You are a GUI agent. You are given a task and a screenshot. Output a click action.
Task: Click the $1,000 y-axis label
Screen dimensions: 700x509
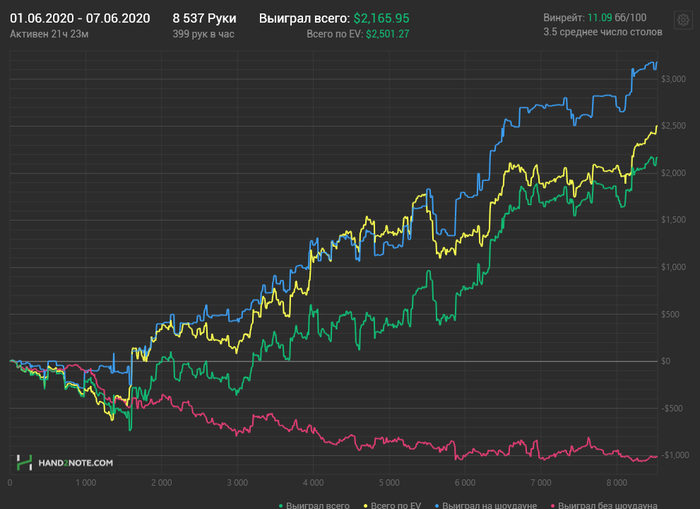673,267
